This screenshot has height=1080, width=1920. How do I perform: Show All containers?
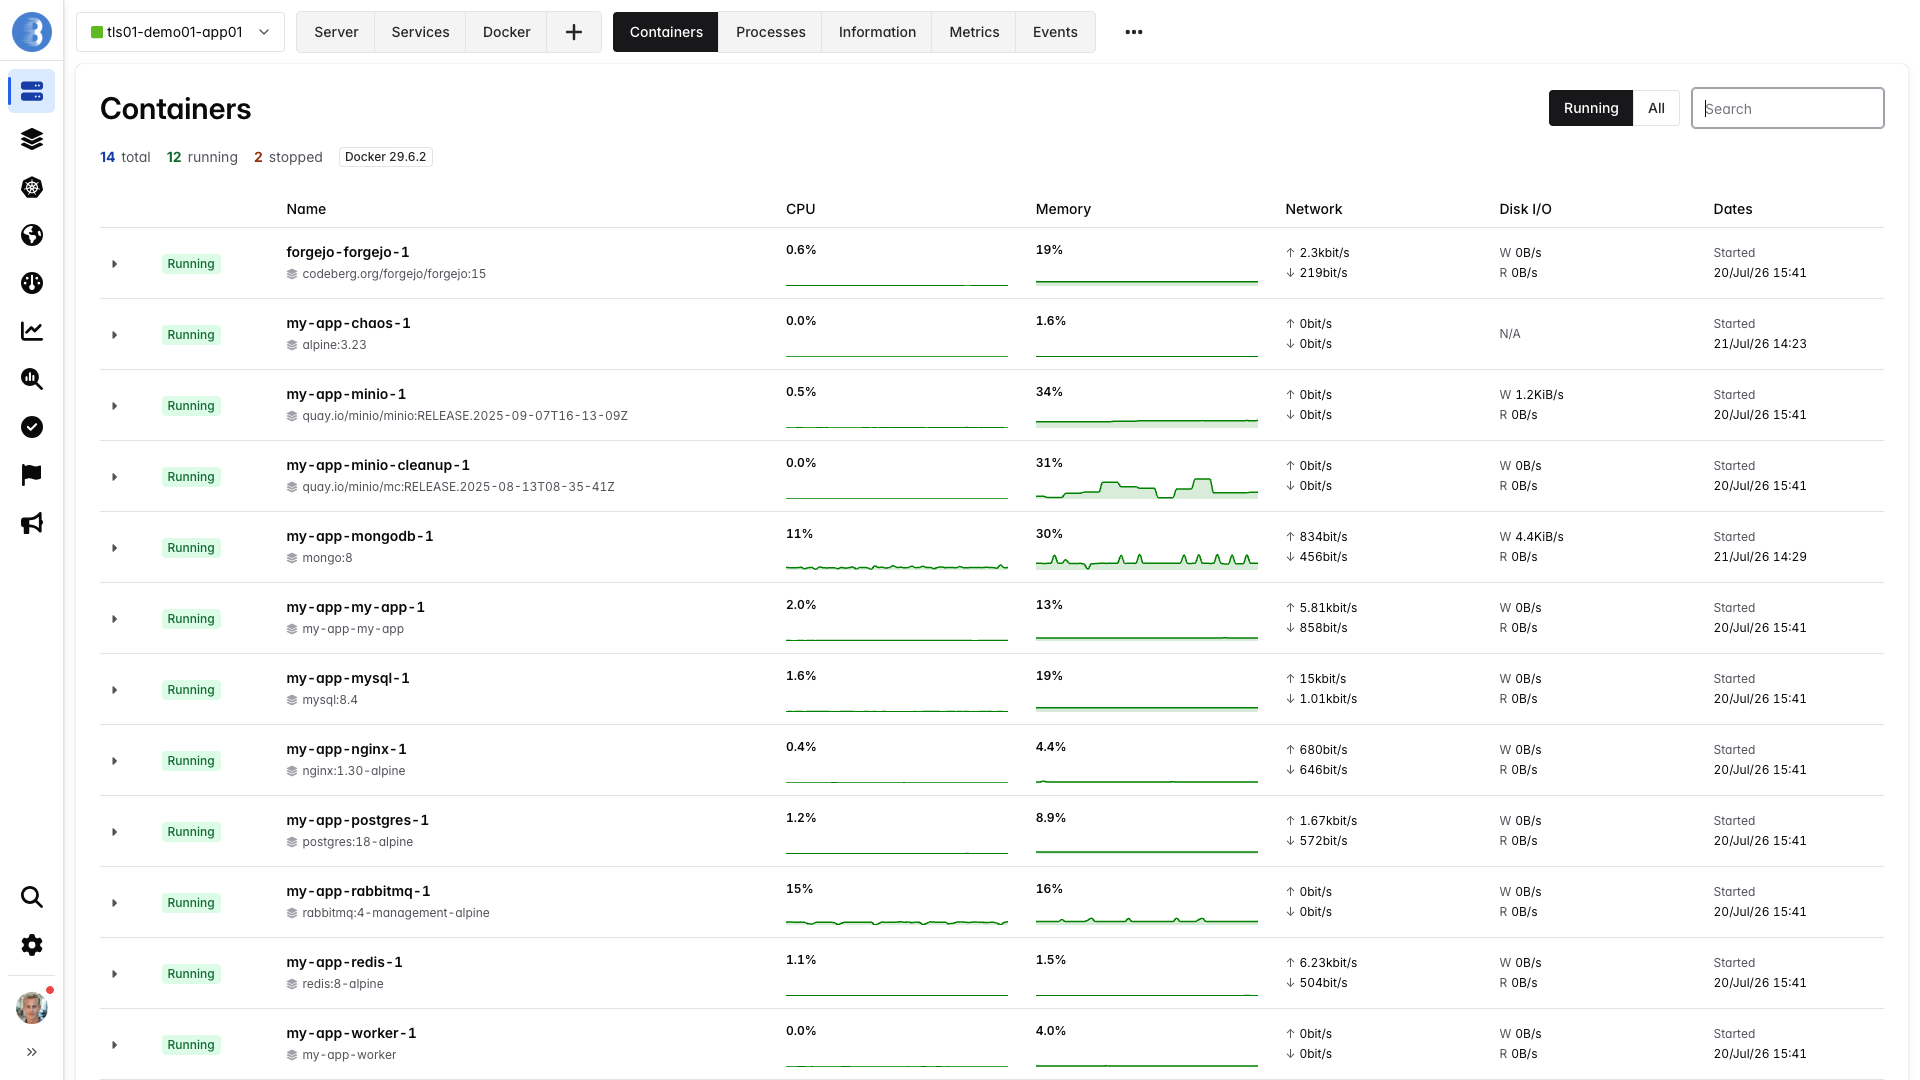click(1656, 108)
